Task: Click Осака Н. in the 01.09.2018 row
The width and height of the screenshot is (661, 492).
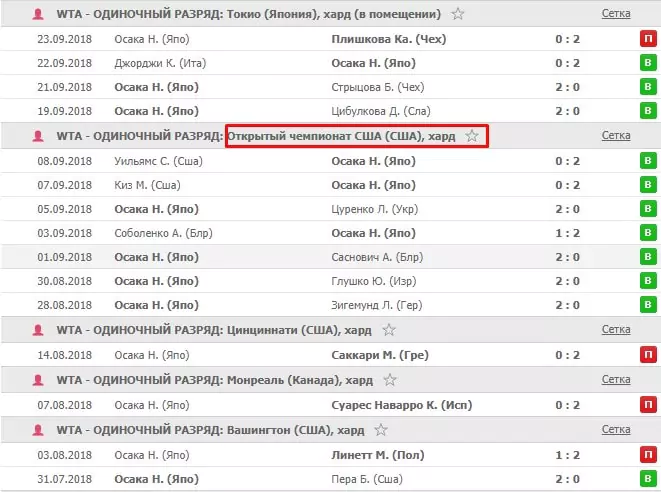Action: [156, 257]
